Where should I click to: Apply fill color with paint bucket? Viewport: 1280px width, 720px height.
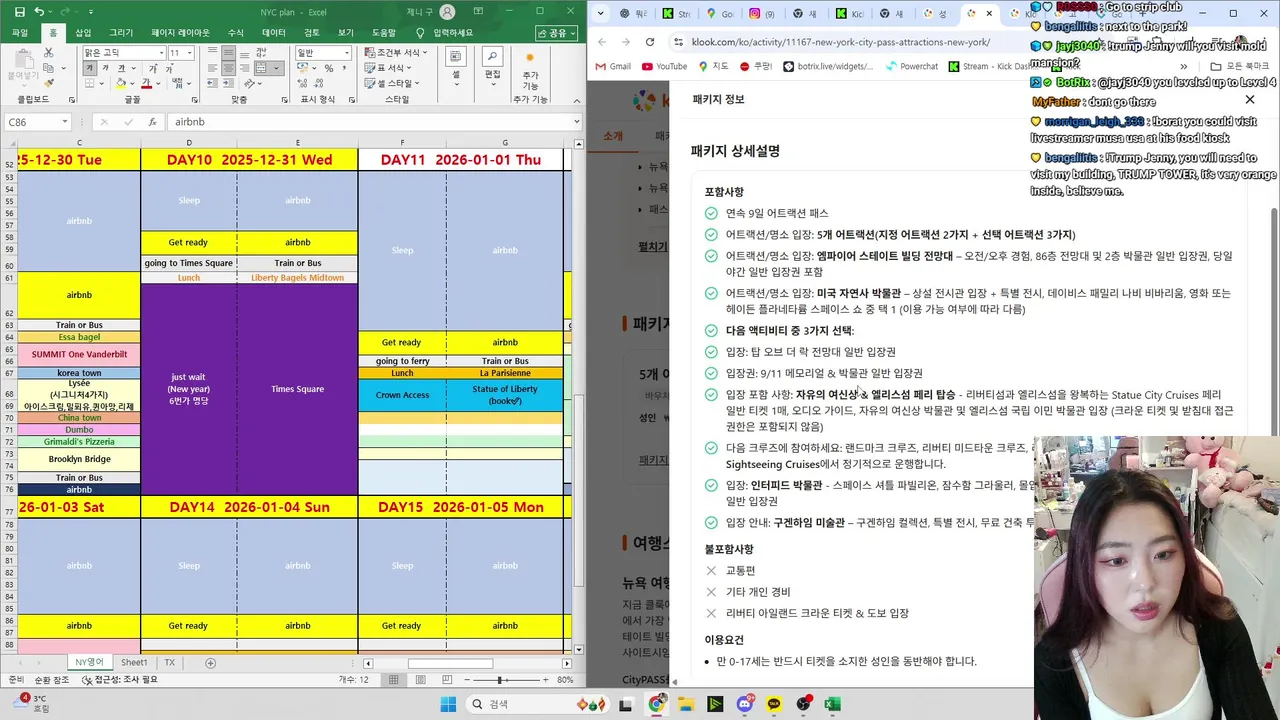point(120,83)
